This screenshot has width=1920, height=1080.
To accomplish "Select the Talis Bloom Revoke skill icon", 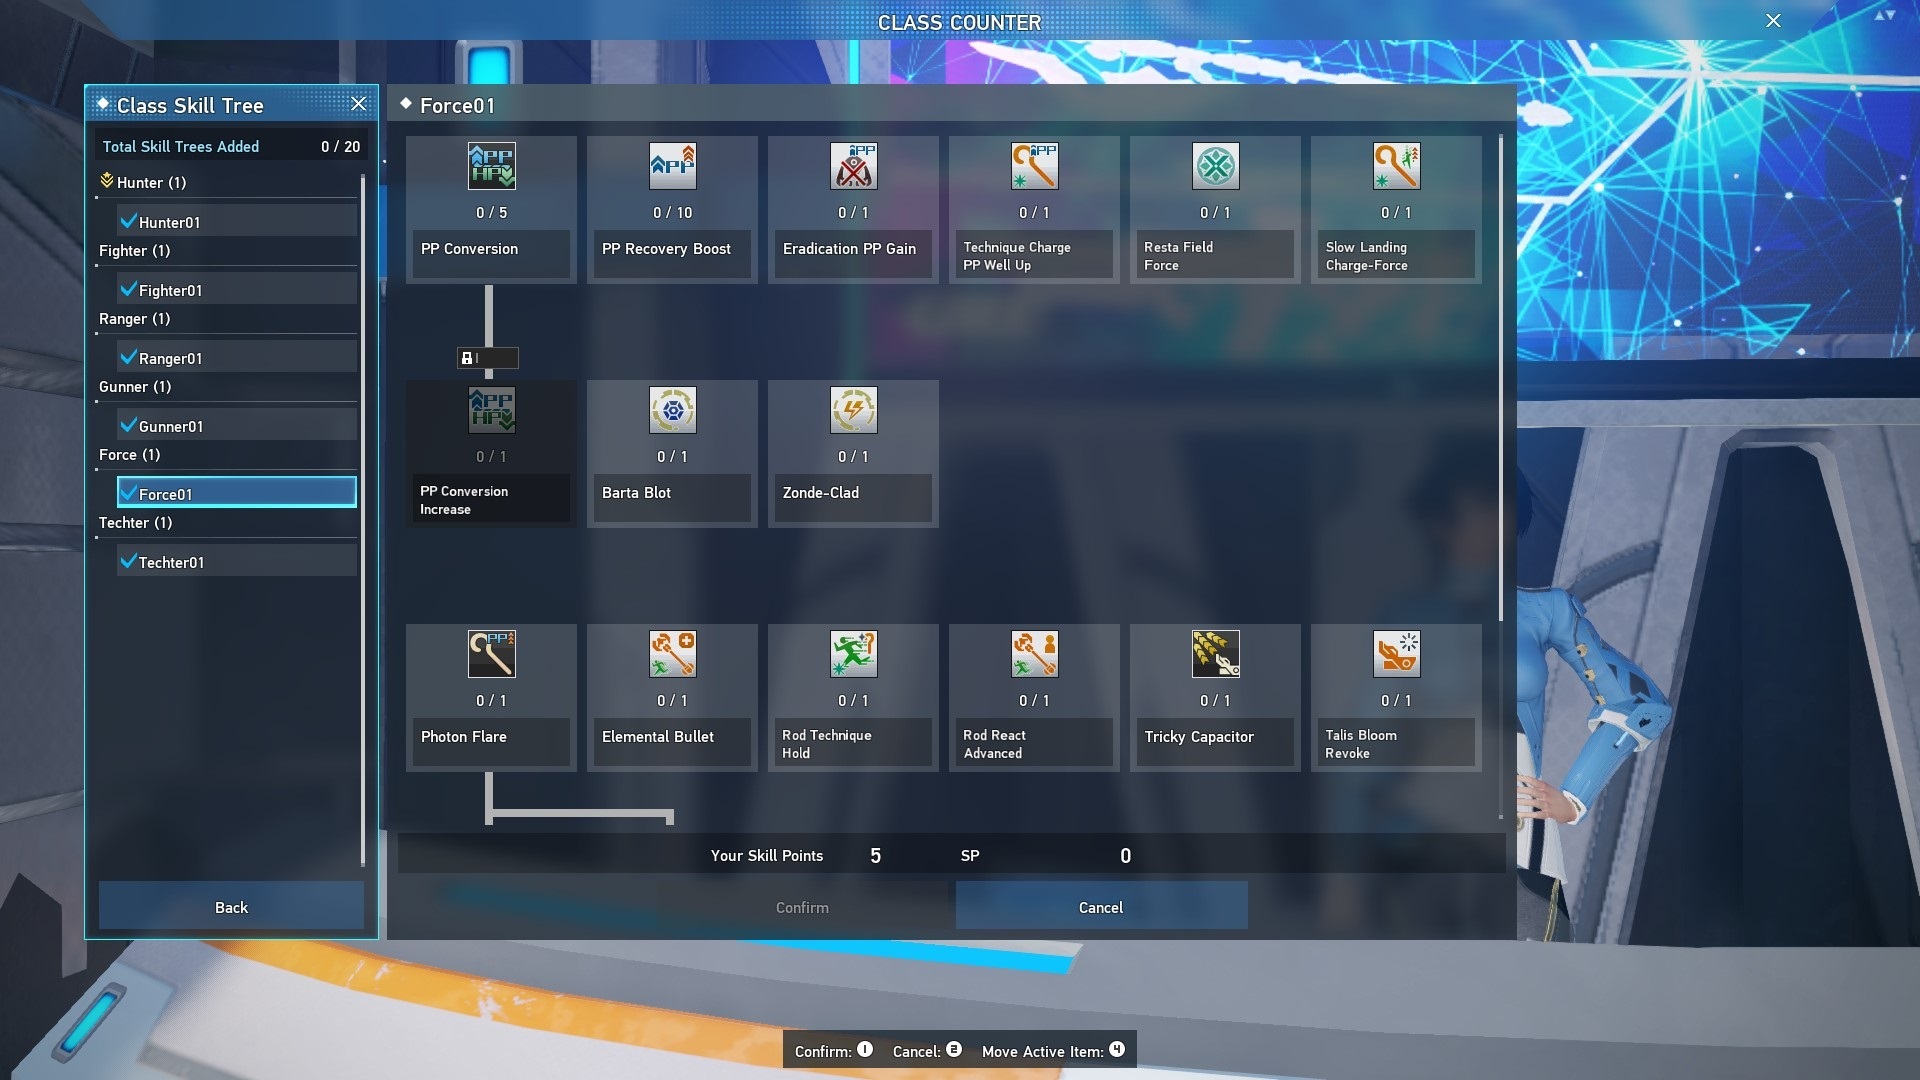I will point(1396,654).
